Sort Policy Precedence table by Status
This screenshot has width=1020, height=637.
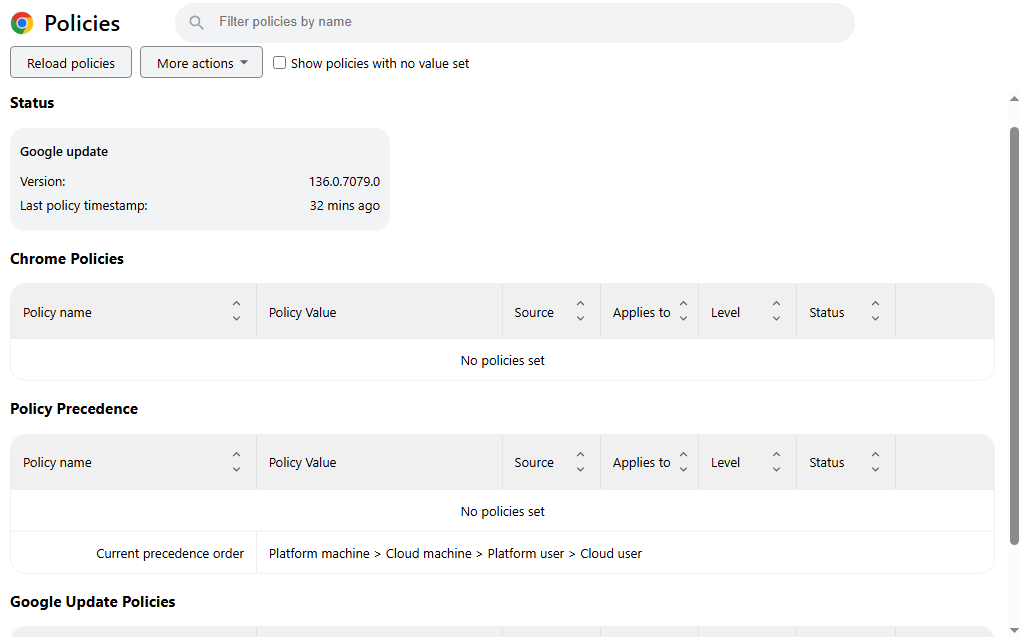point(875,462)
